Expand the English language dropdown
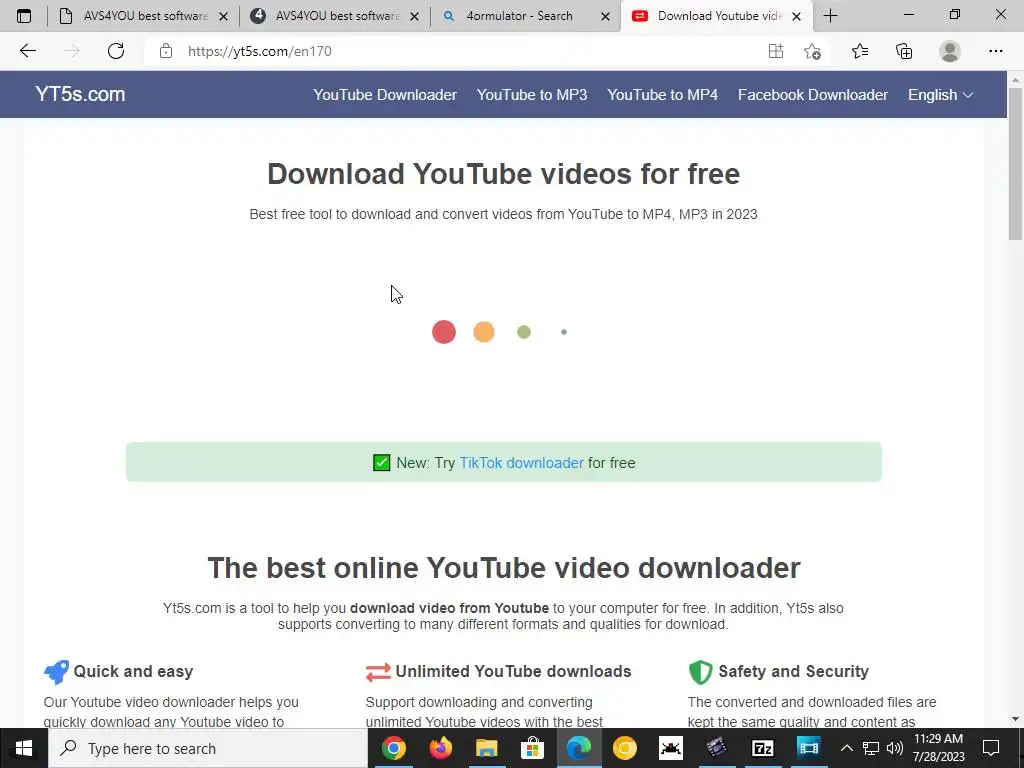This screenshot has width=1024, height=768. click(x=940, y=95)
